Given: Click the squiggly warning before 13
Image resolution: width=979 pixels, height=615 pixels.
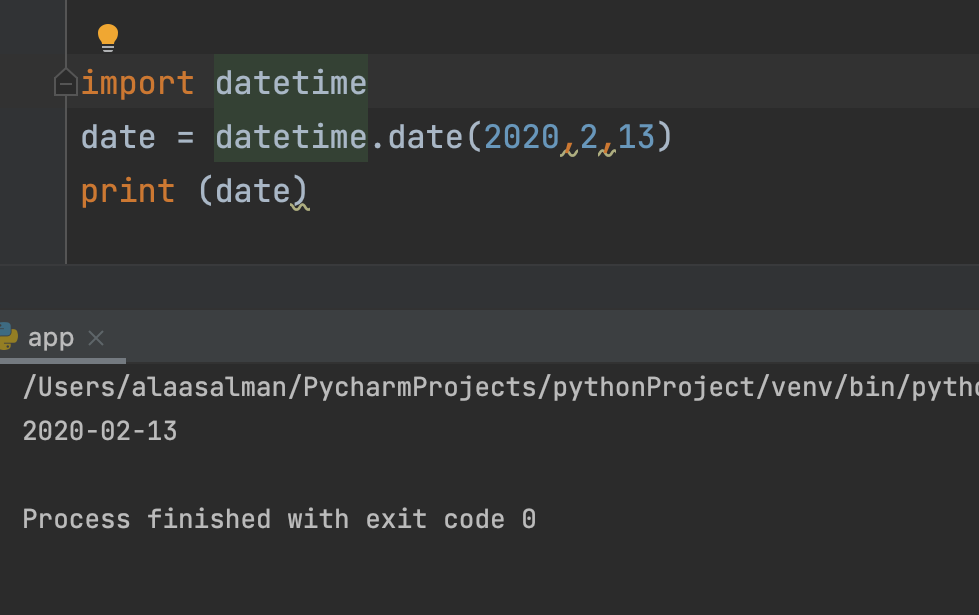Looking at the screenshot, I should click(x=607, y=150).
